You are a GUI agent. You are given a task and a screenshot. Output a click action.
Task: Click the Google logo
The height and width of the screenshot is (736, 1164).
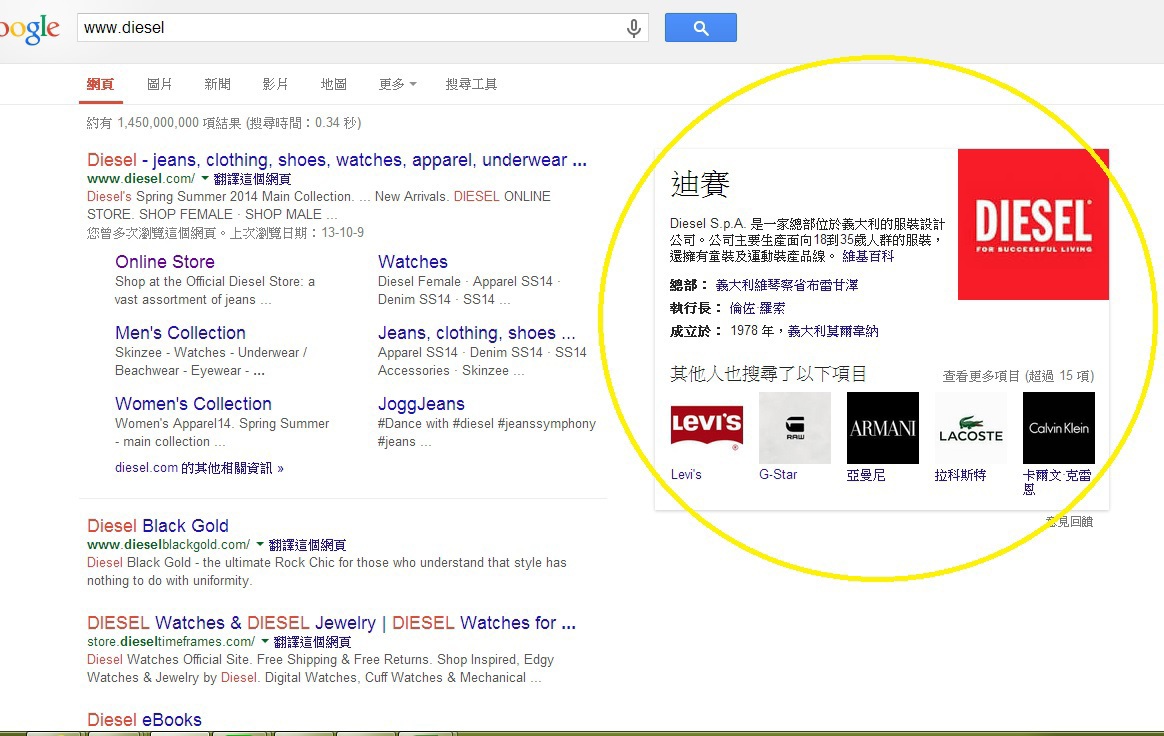(28, 29)
